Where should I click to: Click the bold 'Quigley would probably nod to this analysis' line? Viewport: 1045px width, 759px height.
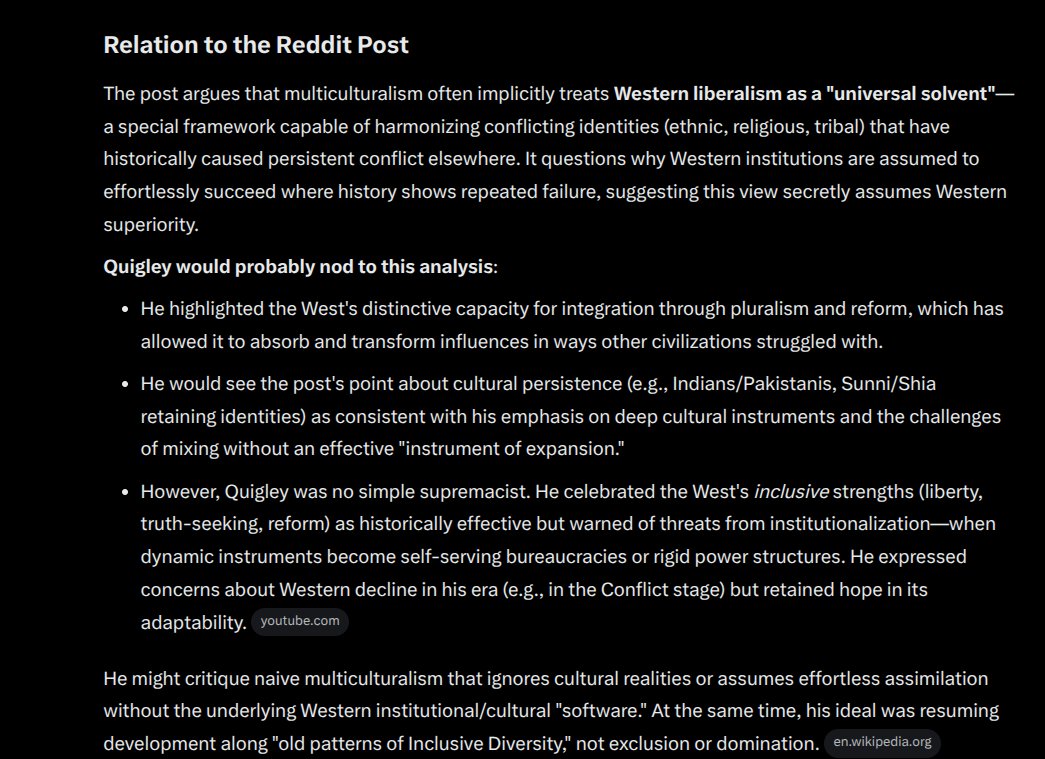[298, 267]
